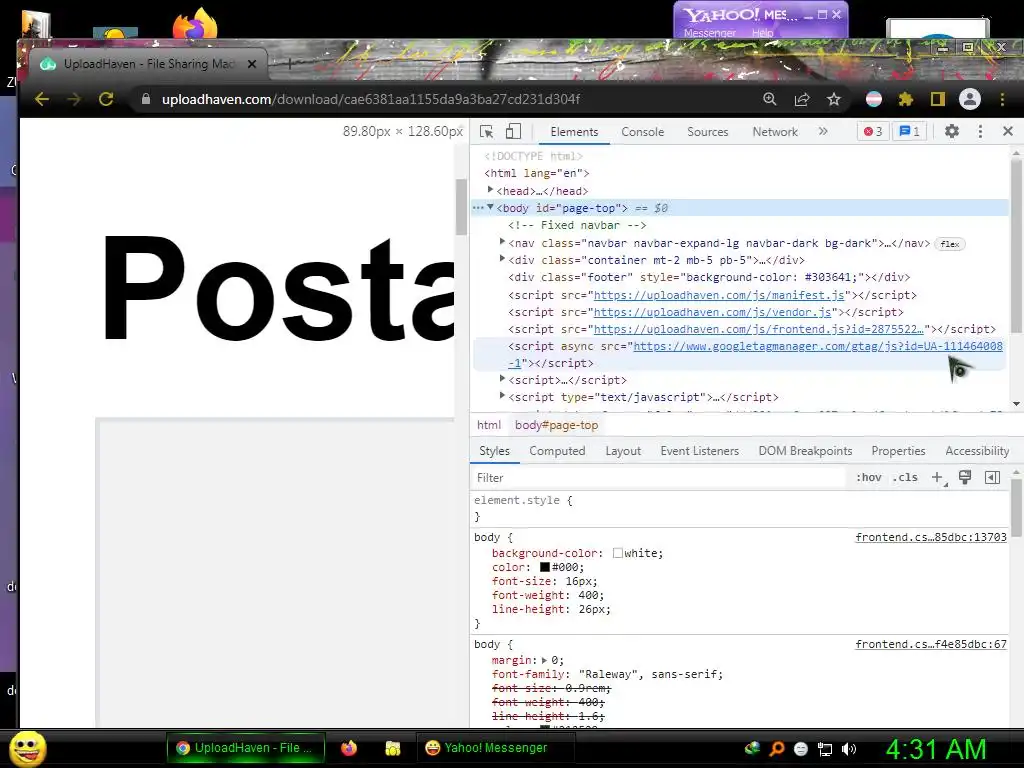Image resolution: width=1024 pixels, height=768 pixels.
Task: Go forward with the browser forward arrow
Action: coord(74,99)
